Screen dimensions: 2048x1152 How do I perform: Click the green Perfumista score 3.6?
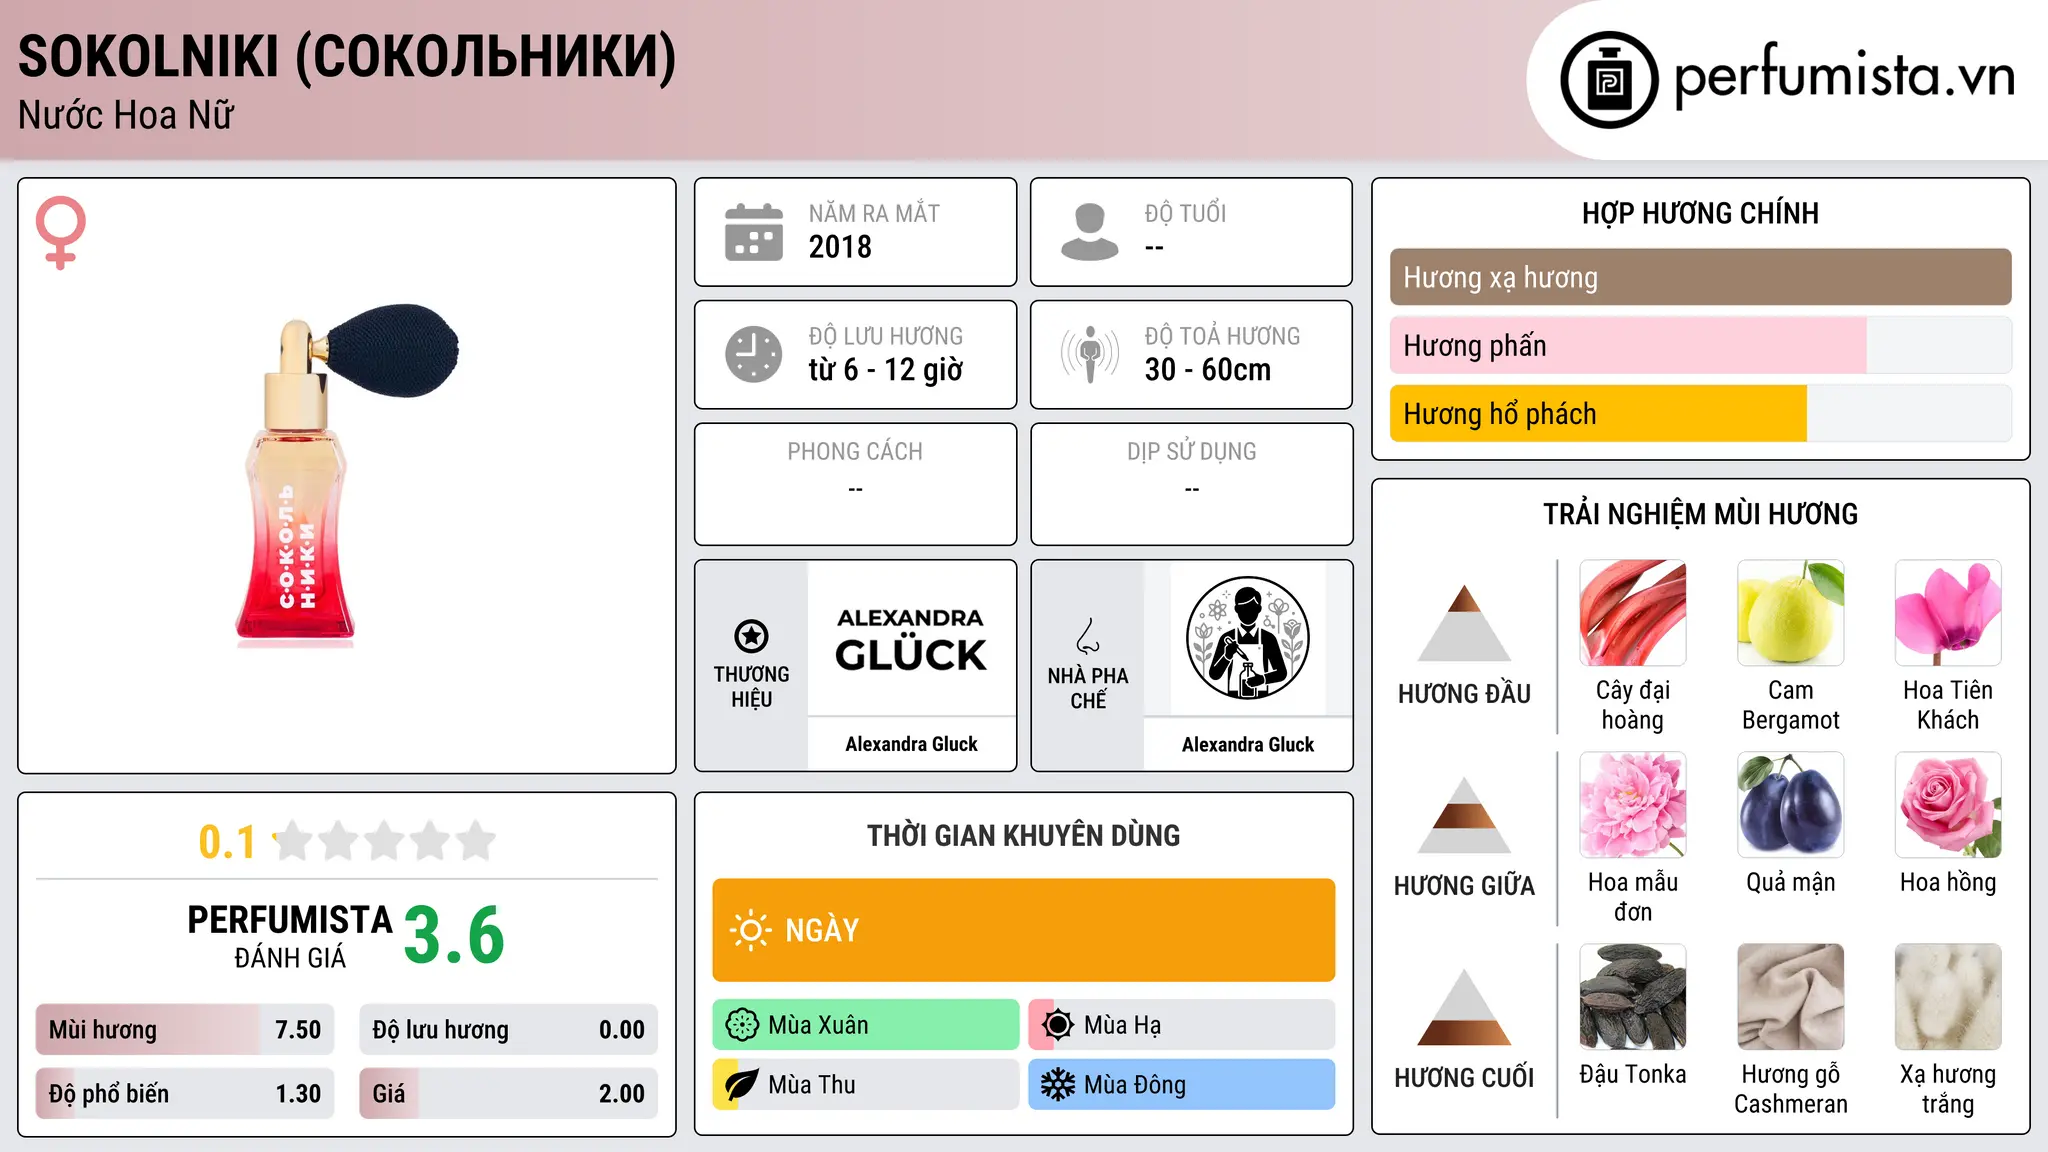click(454, 936)
